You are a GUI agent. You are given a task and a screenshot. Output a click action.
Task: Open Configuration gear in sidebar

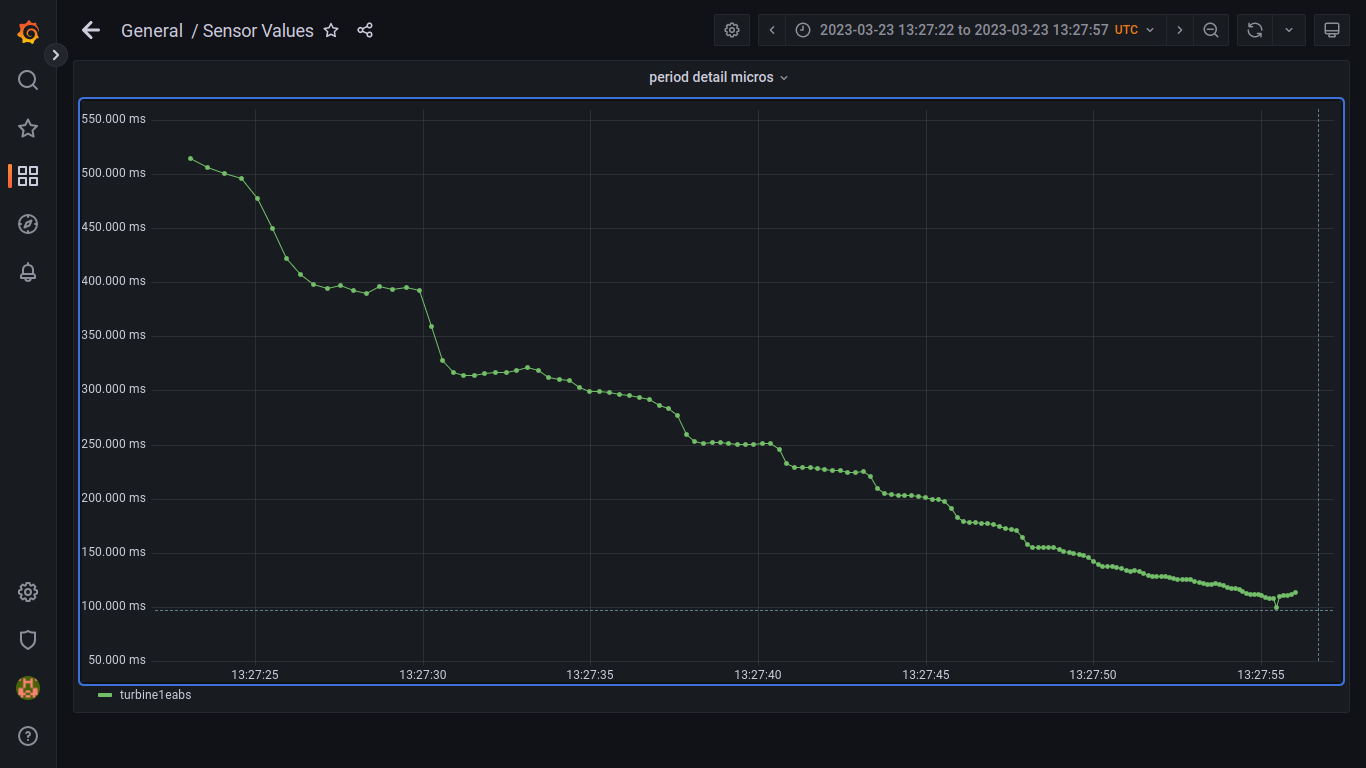click(28, 592)
